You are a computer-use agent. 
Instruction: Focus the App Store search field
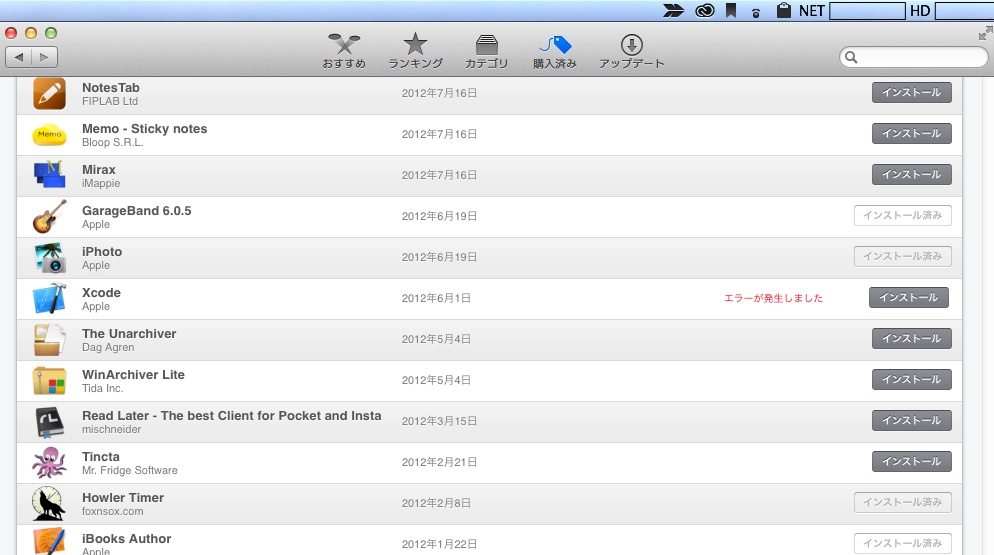913,57
